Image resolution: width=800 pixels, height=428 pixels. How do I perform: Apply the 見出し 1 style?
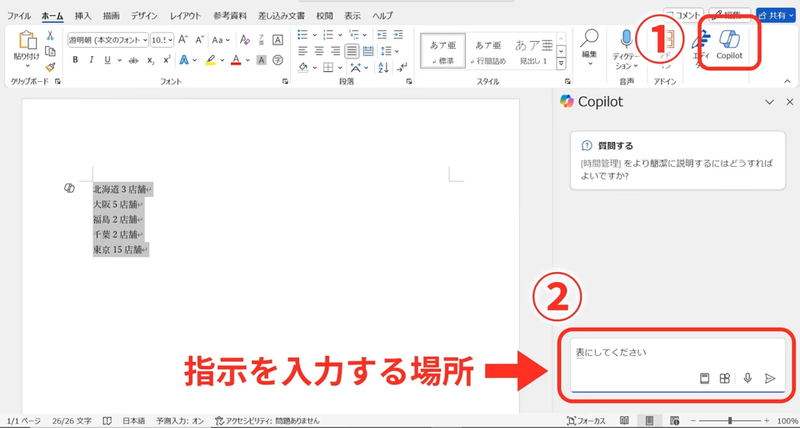pyautogui.click(x=533, y=51)
